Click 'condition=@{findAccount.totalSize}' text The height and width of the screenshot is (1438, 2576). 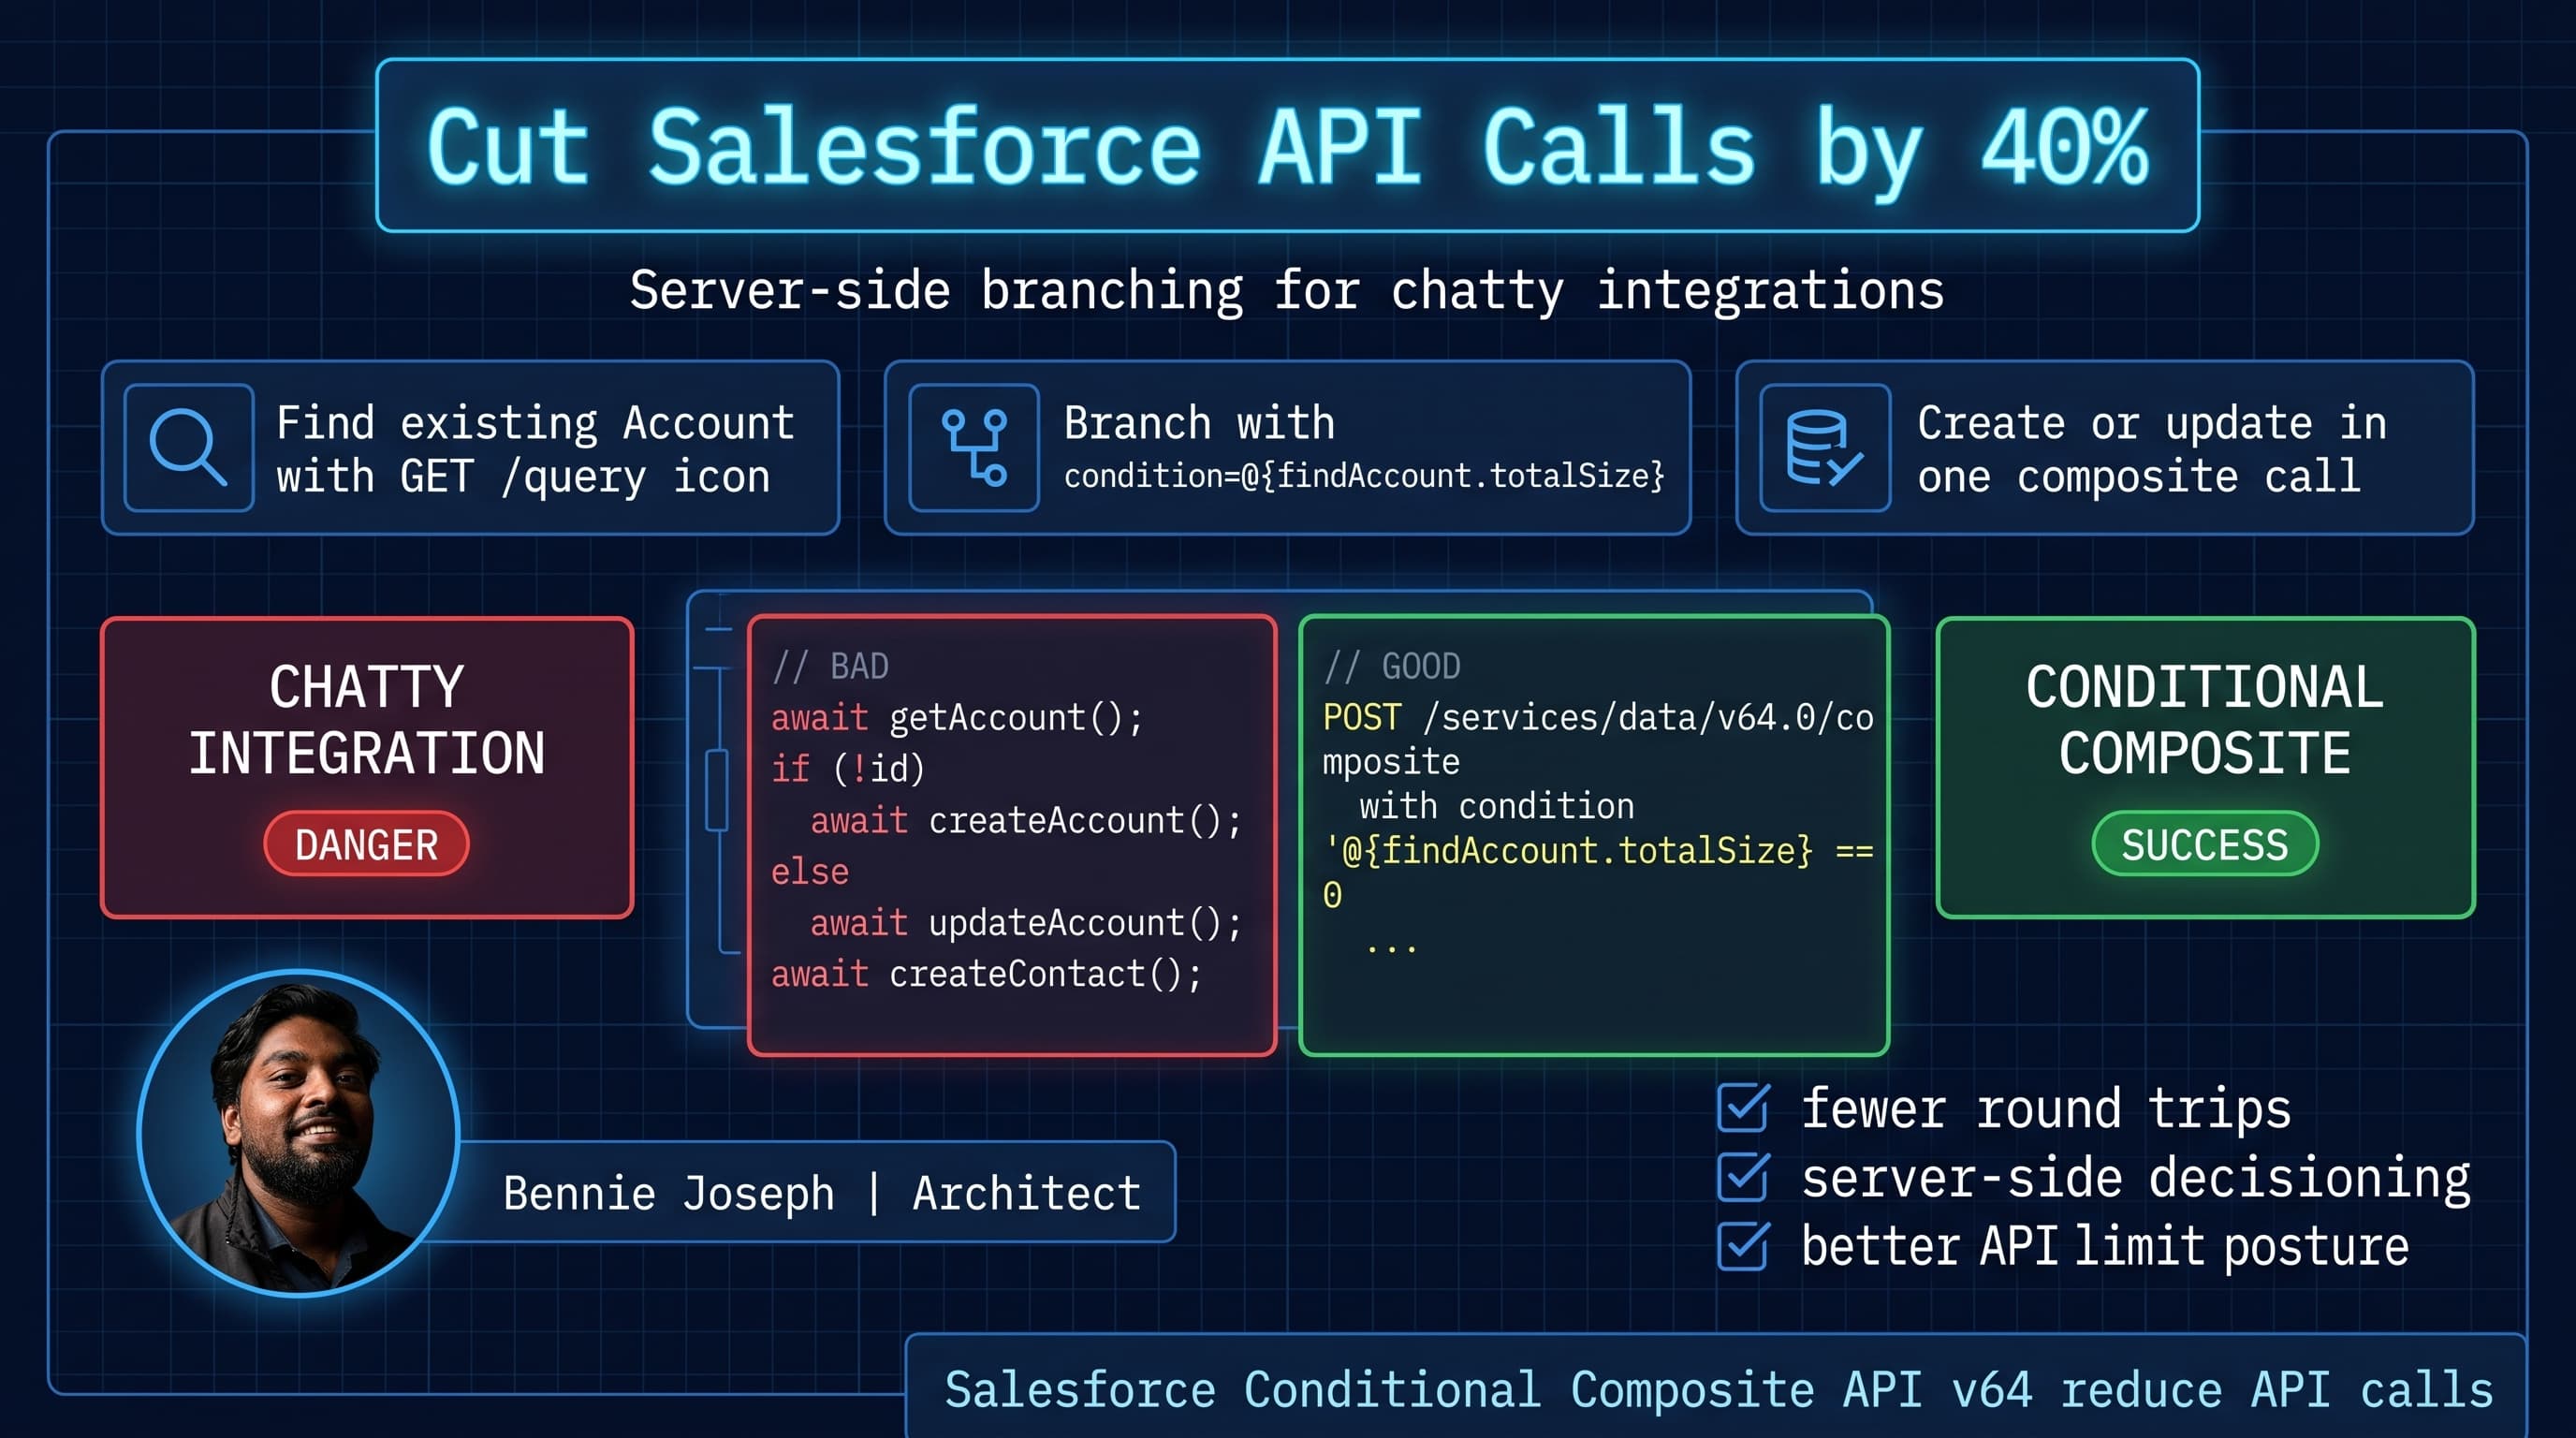point(1364,476)
